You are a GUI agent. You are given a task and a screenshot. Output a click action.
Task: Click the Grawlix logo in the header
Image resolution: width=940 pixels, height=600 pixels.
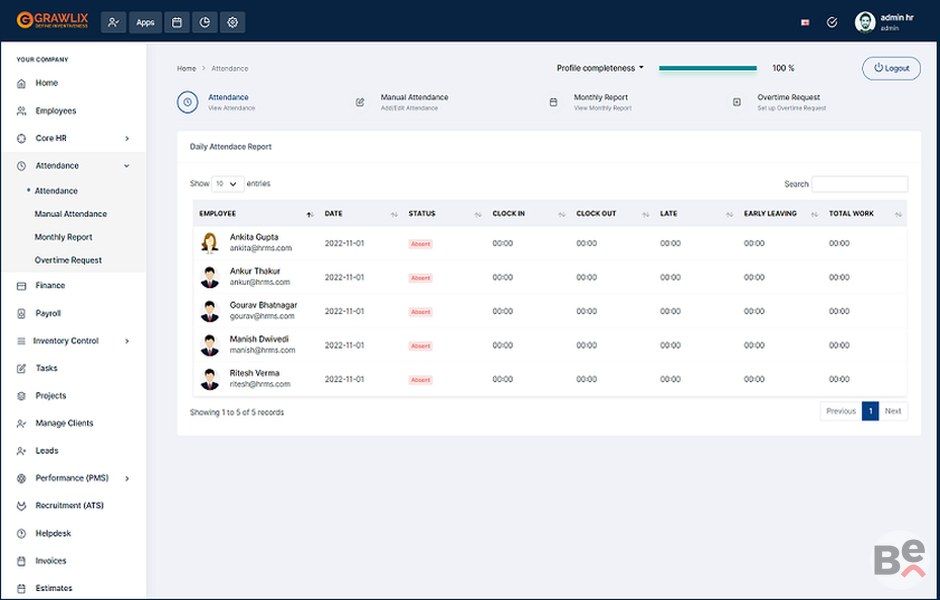click(52, 20)
